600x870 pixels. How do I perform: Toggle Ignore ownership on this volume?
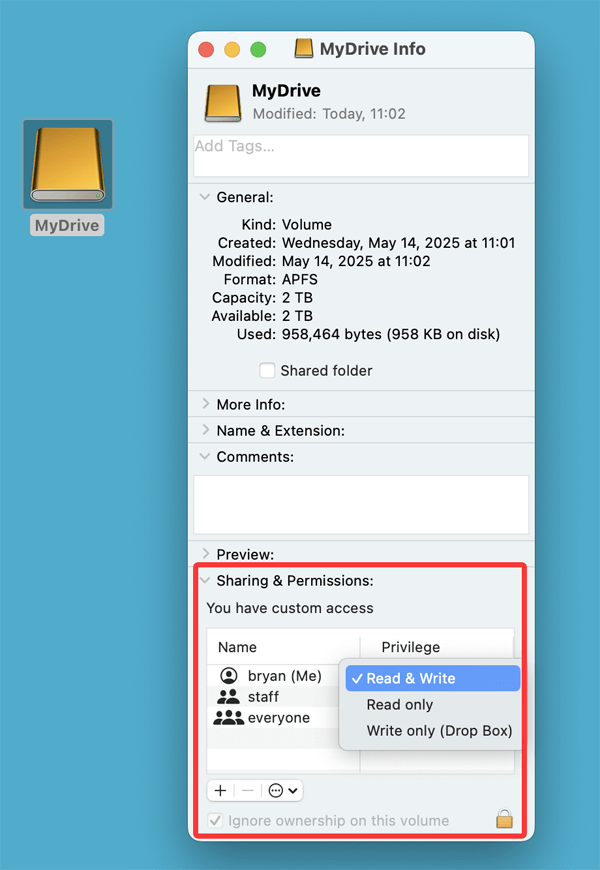216,821
